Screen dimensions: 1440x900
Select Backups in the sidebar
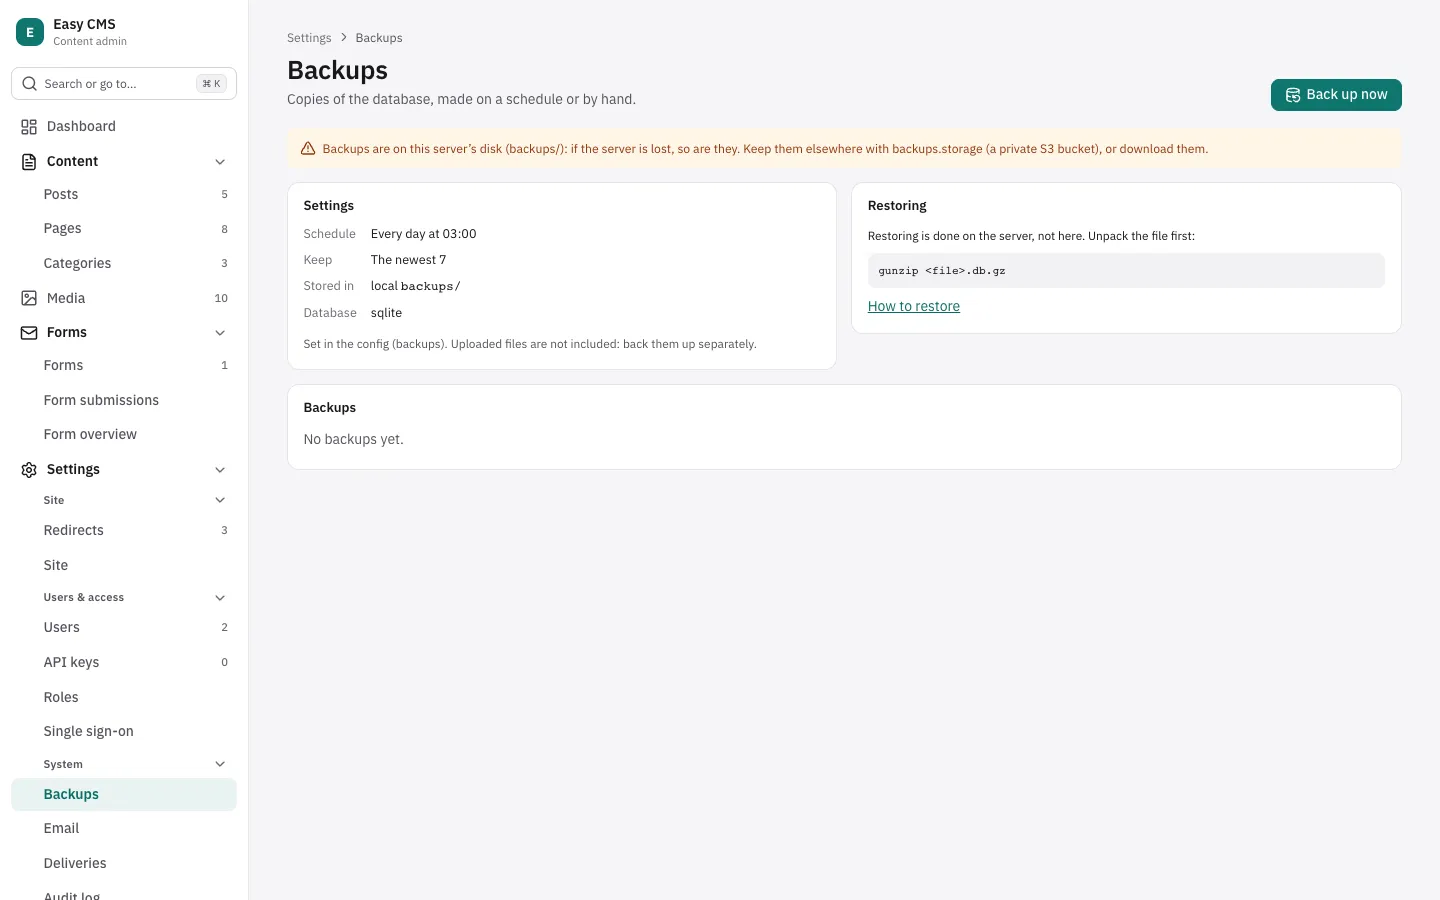click(124, 795)
